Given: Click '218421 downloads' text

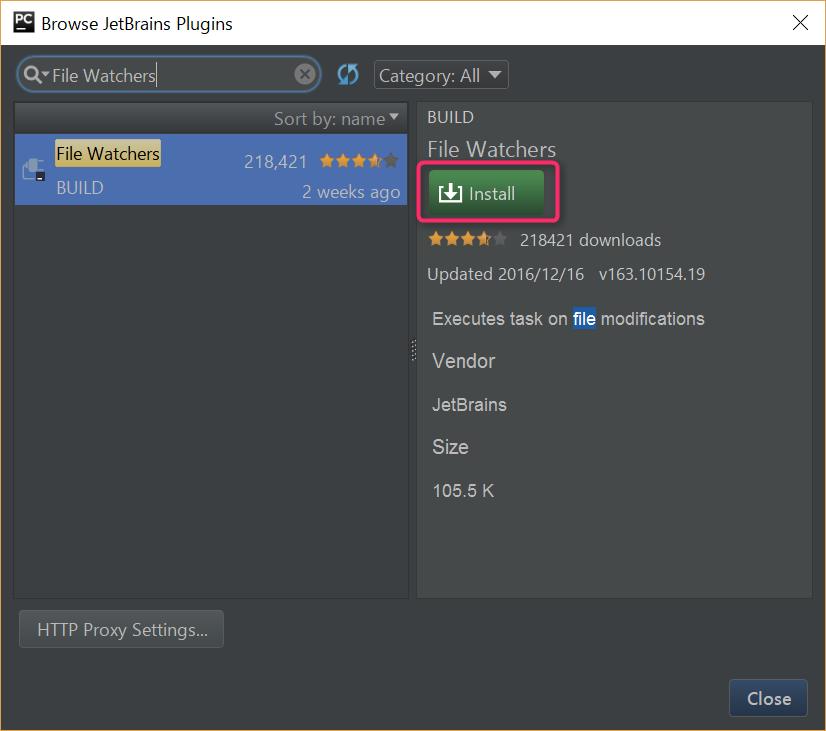Looking at the screenshot, I should (590, 240).
